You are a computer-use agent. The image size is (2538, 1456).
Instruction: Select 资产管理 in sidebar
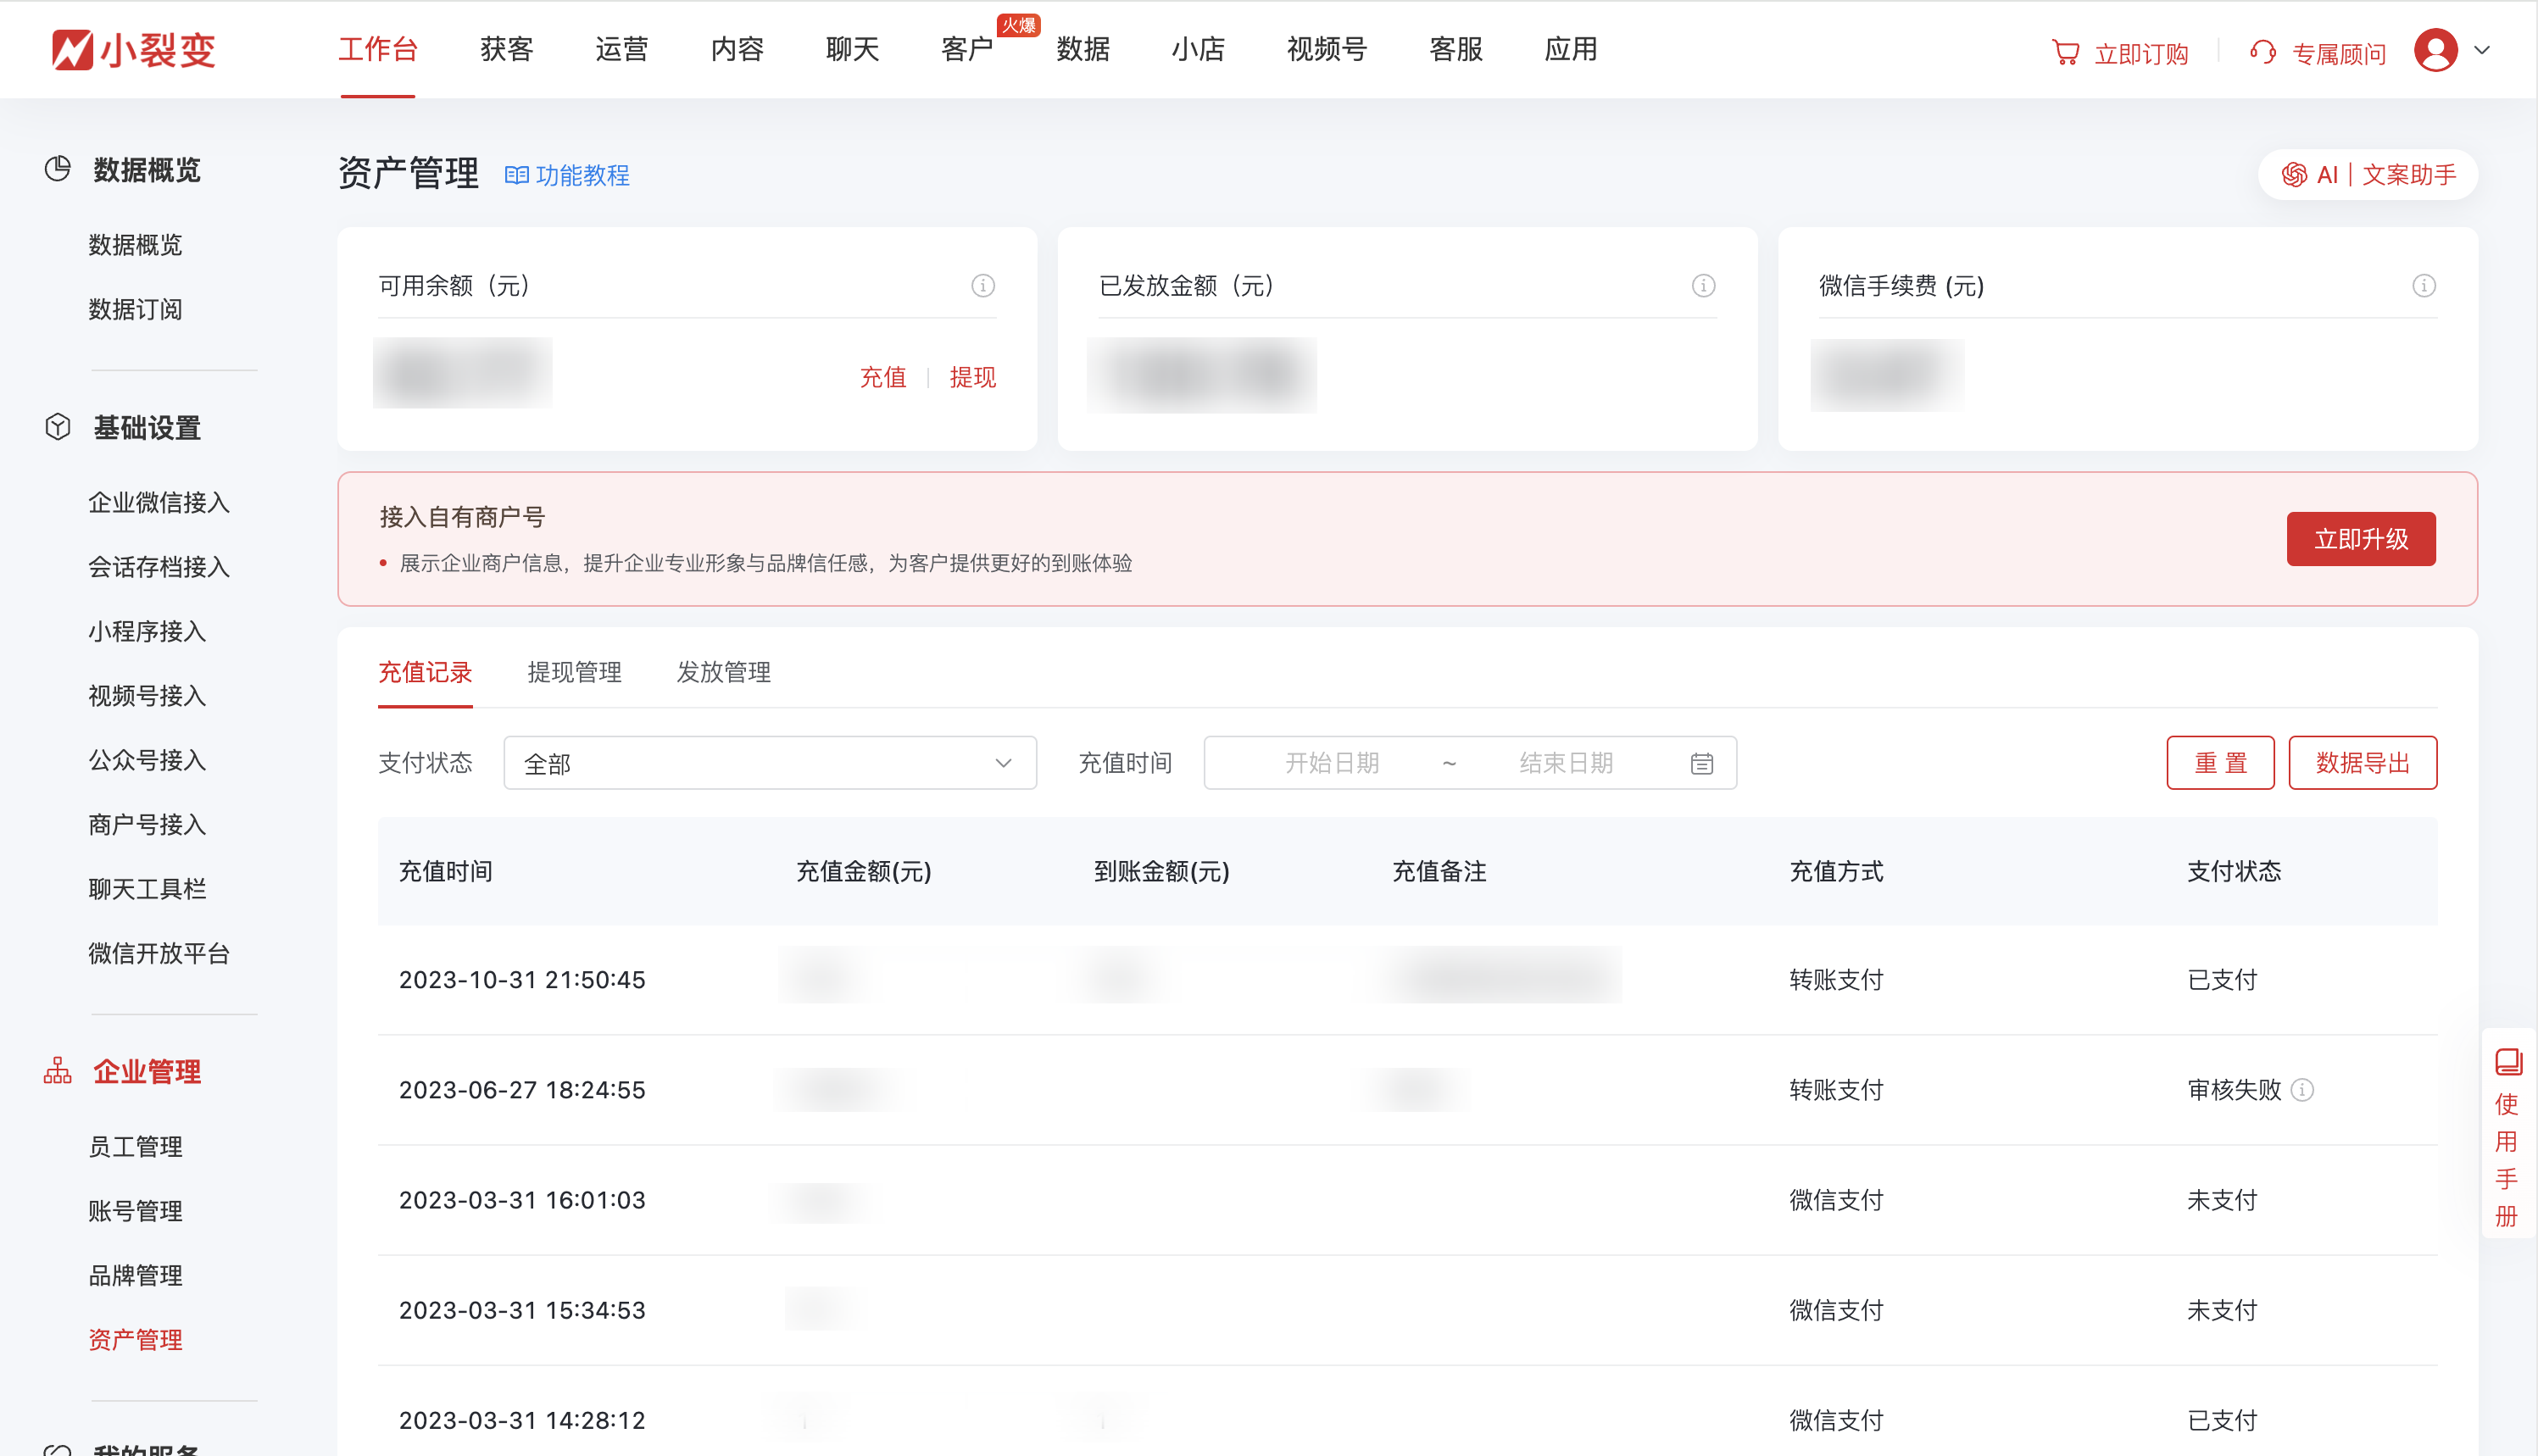coord(135,1340)
